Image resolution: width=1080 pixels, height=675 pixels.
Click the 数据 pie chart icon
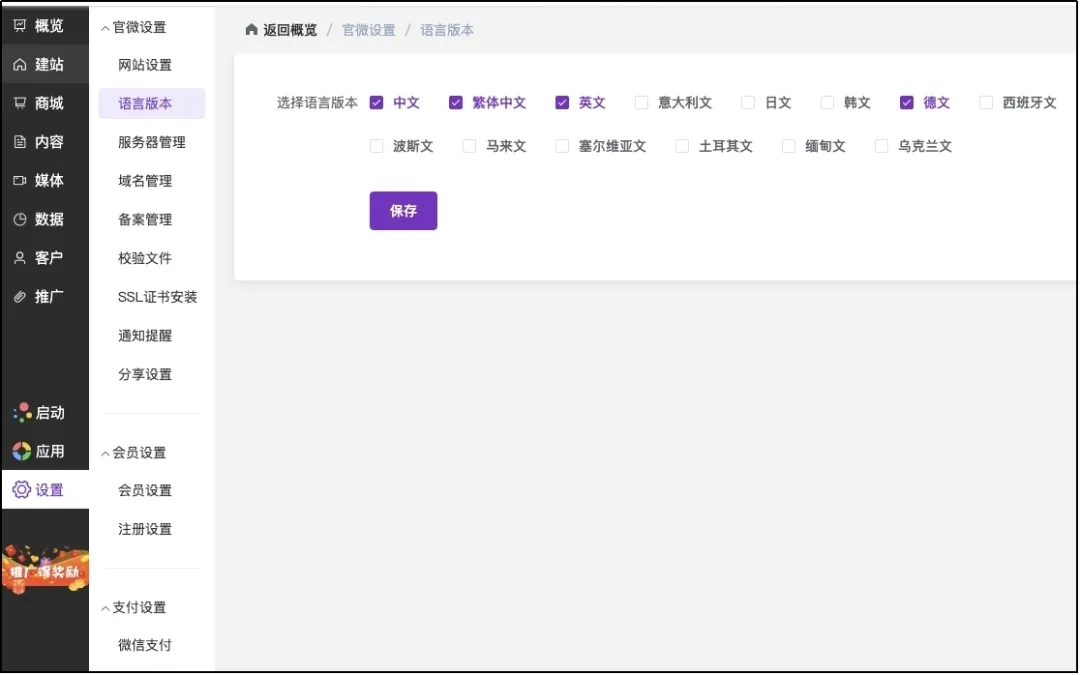[20, 219]
